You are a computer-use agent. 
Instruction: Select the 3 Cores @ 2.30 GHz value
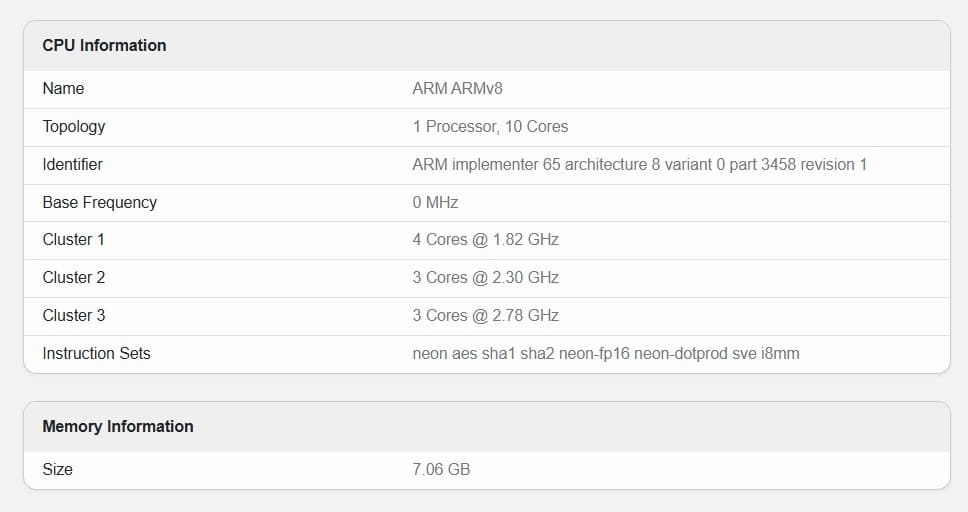[485, 277]
